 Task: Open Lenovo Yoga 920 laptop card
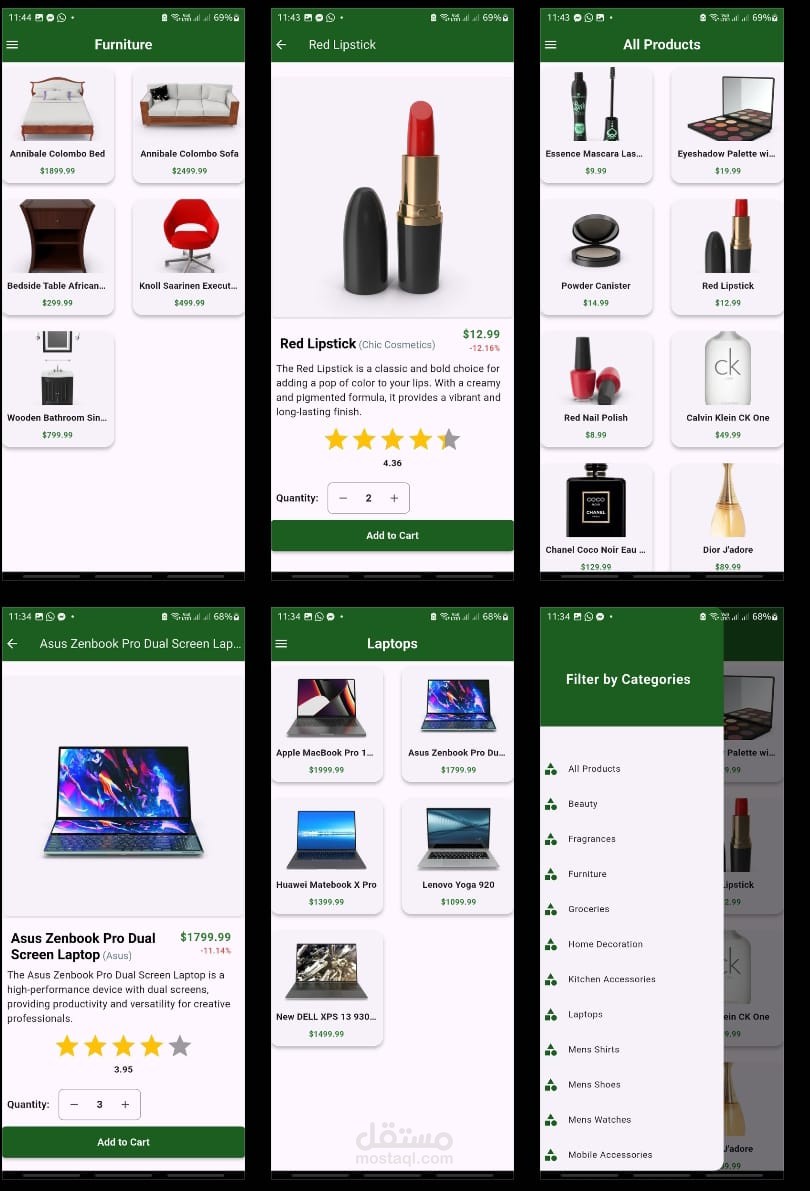click(x=458, y=856)
